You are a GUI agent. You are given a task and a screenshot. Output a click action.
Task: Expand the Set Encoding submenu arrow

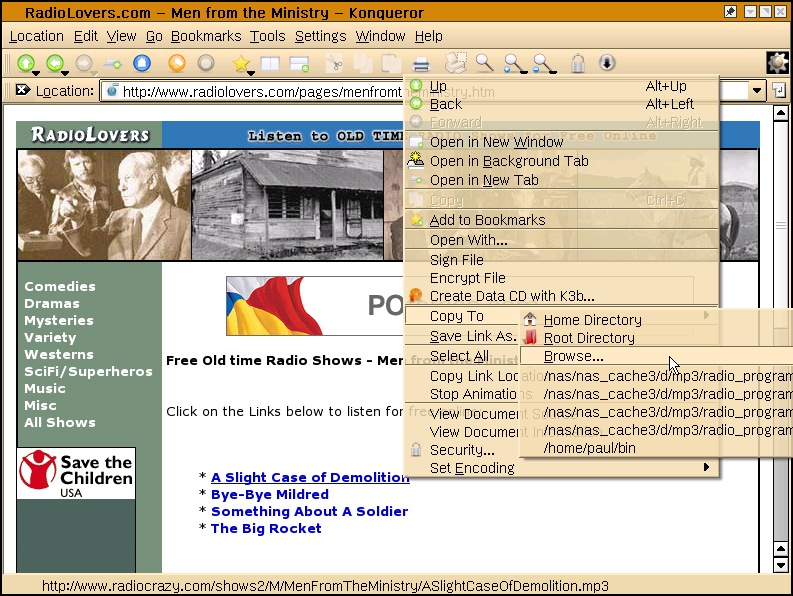pos(707,467)
